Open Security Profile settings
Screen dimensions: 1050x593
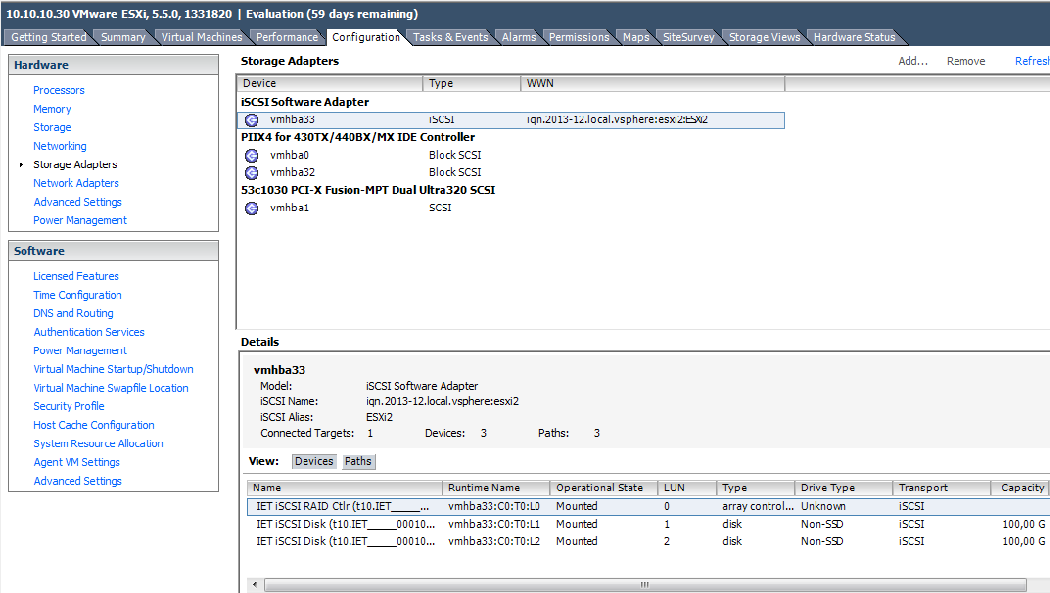[68, 406]
